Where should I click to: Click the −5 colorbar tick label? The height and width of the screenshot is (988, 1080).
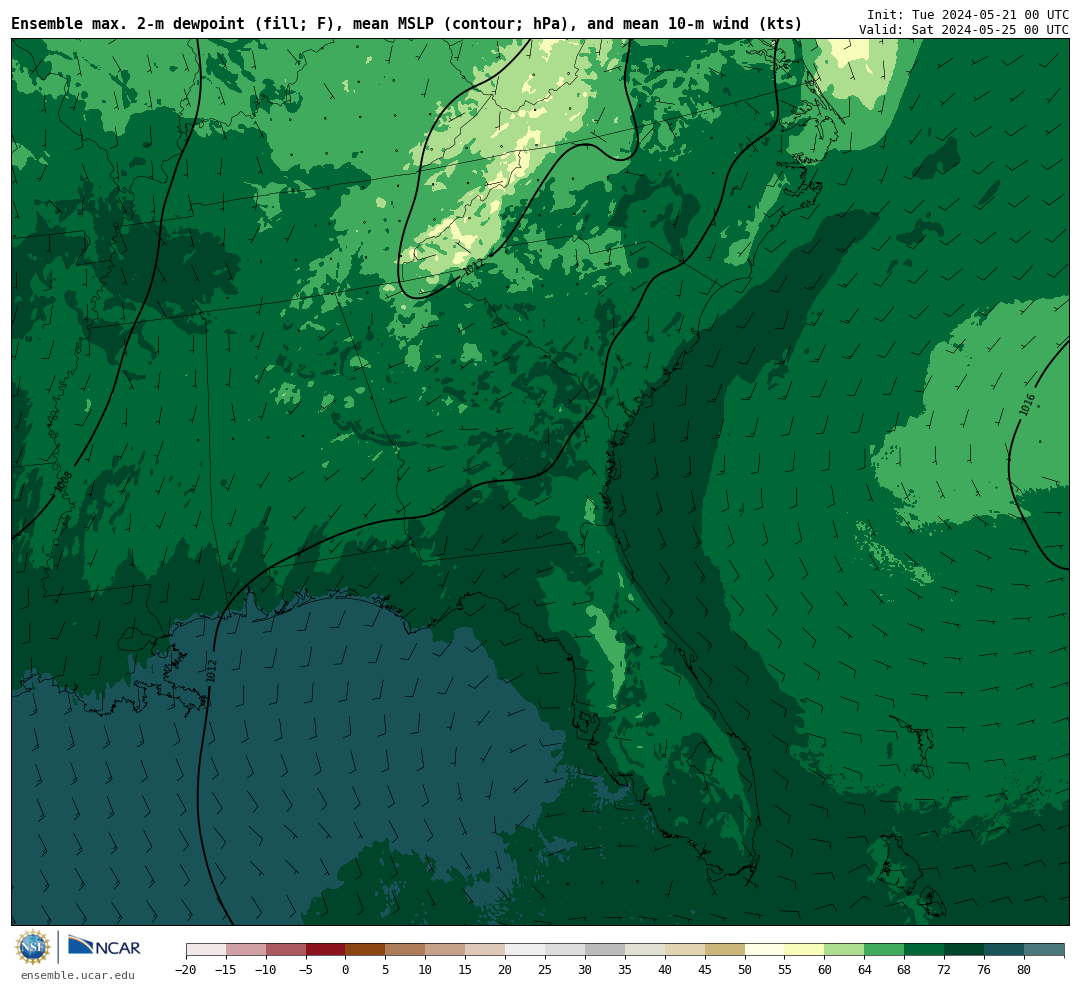pyautogui.click(x=306, y=969)
